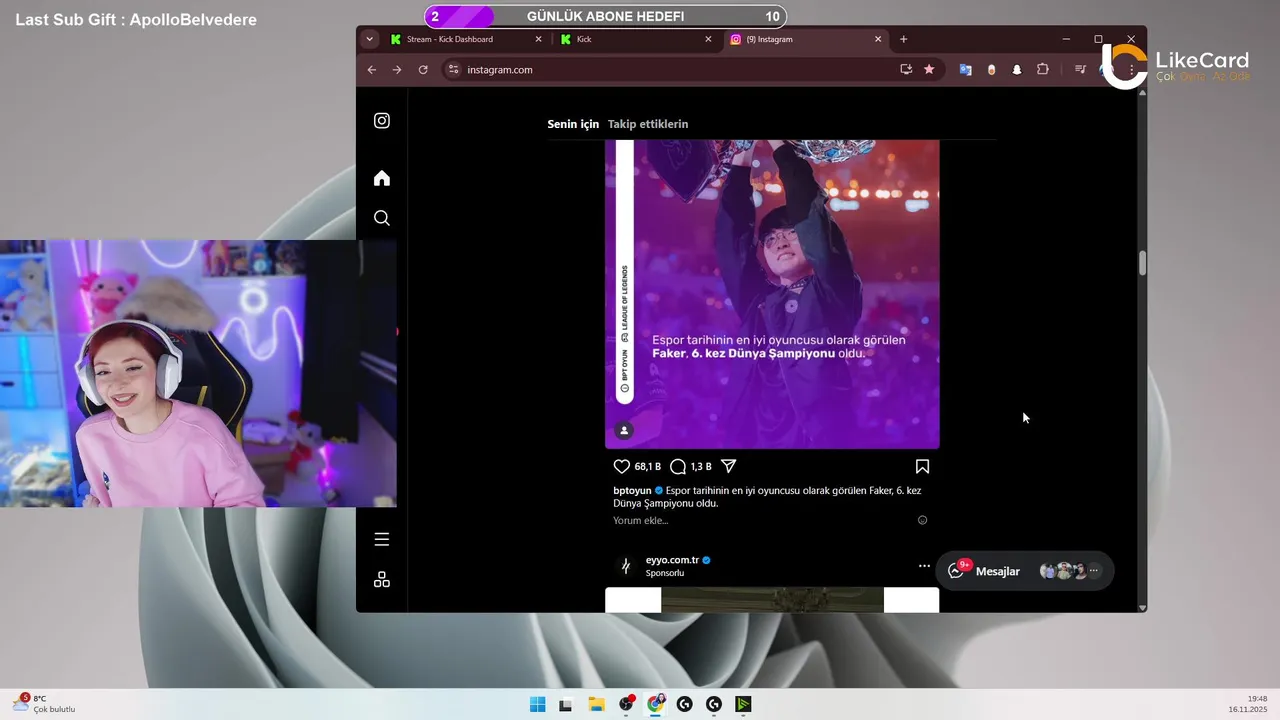Open Snapchat ghost extension icon

1017,70
